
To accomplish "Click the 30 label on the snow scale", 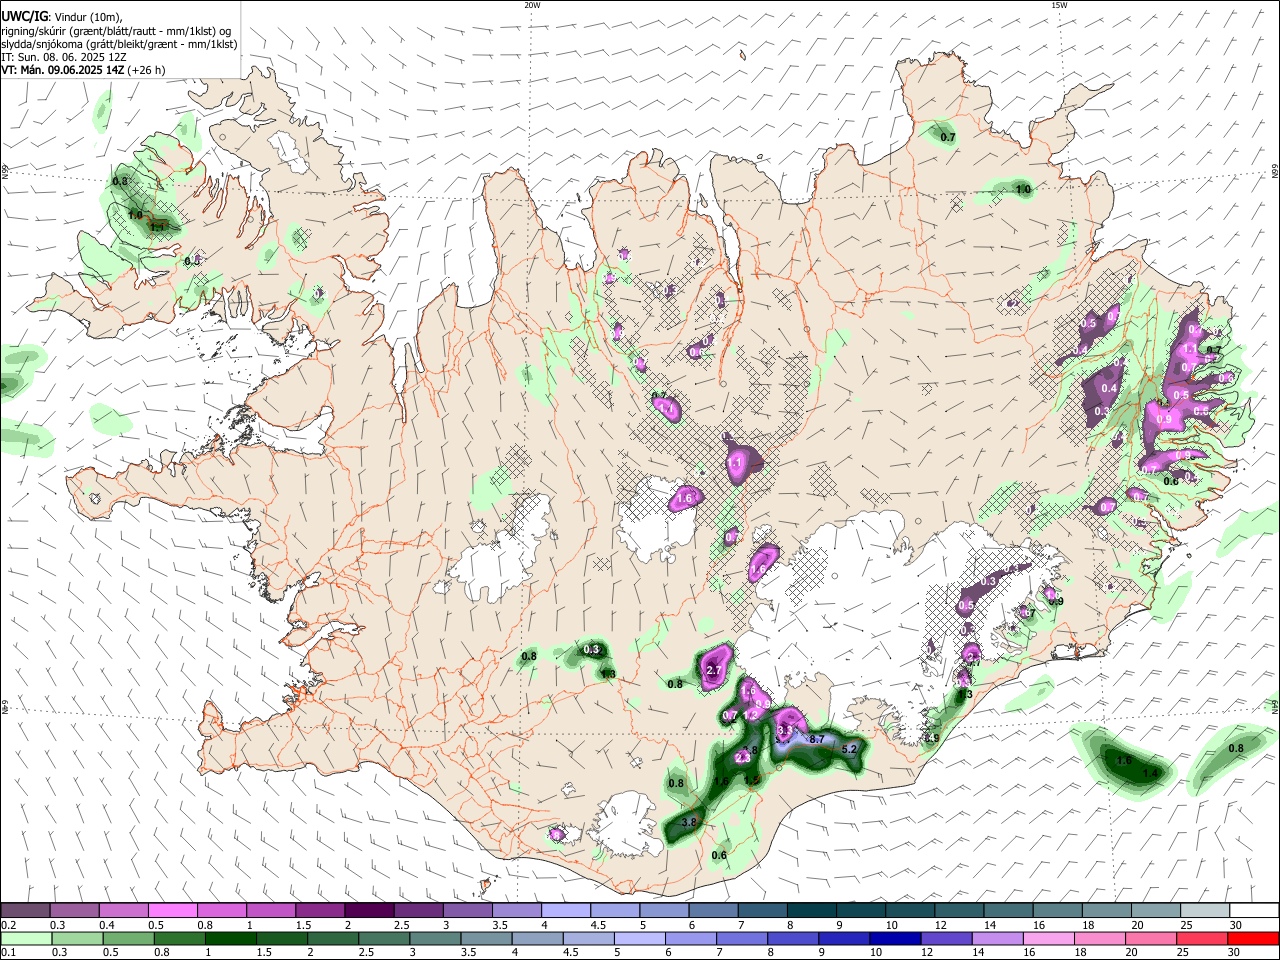I will pos(1236,925).
